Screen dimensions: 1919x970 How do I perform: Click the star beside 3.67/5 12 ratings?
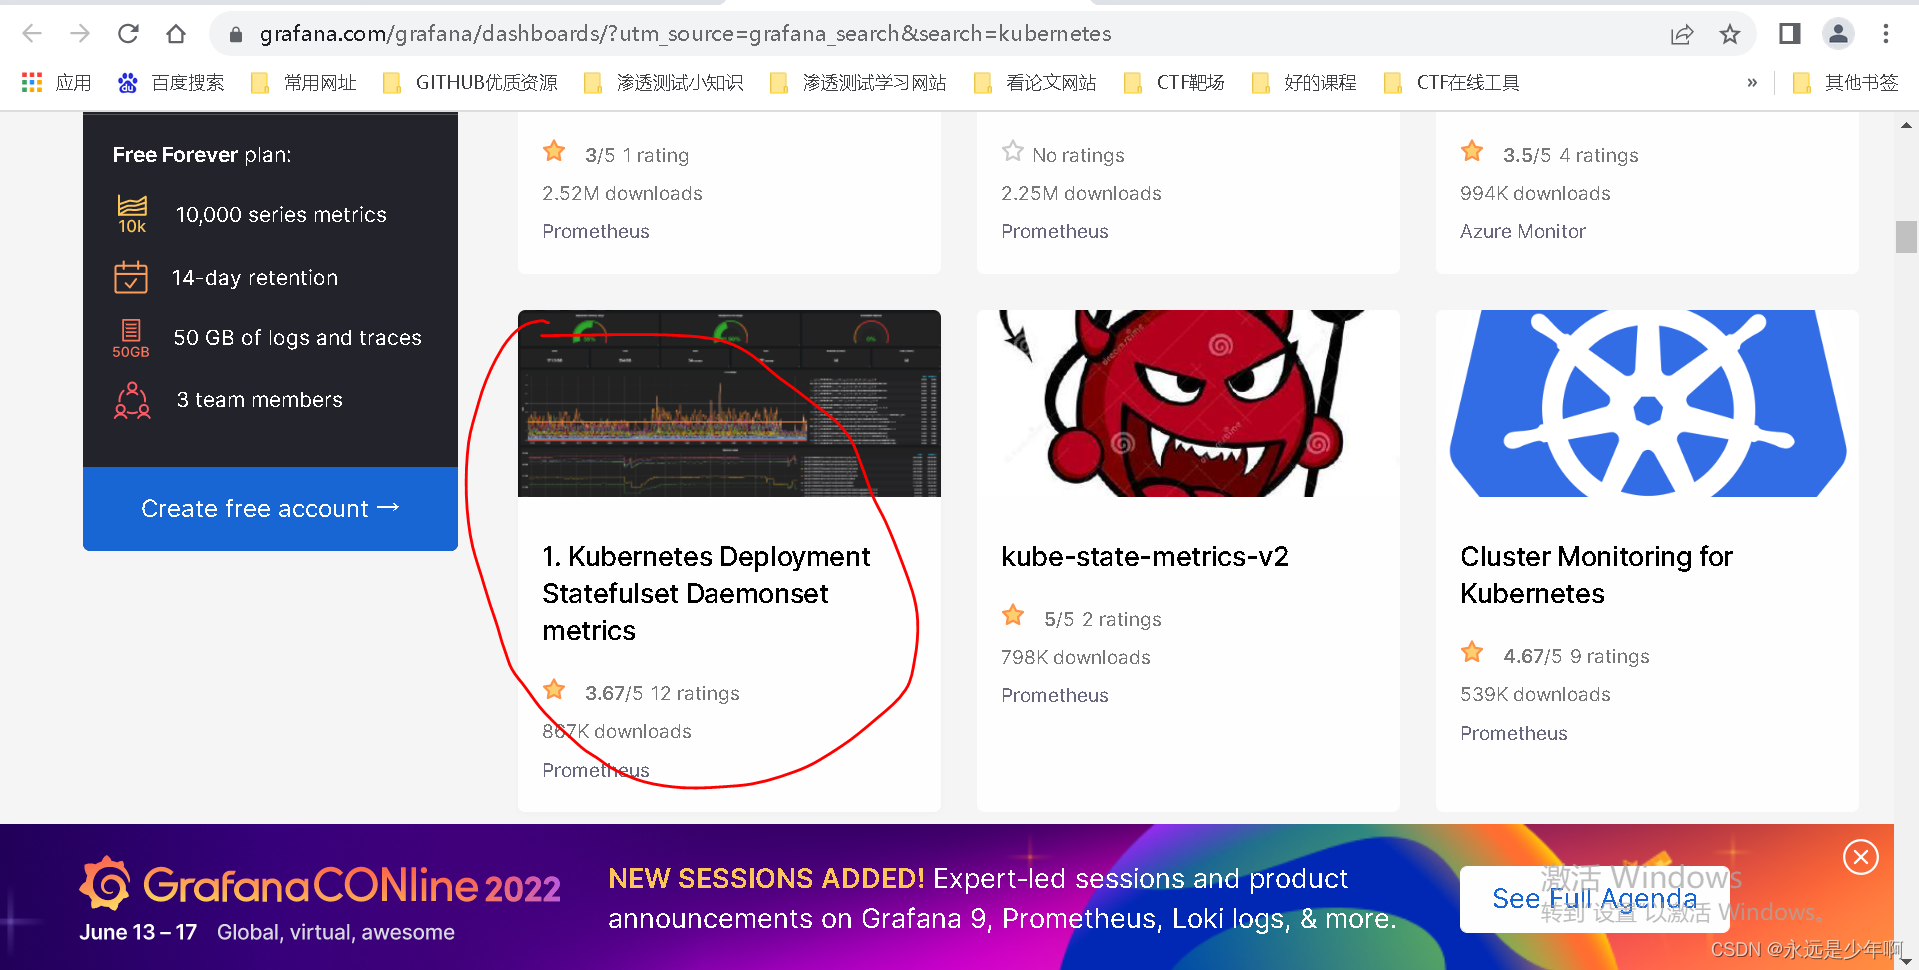(x=554, y=690)
